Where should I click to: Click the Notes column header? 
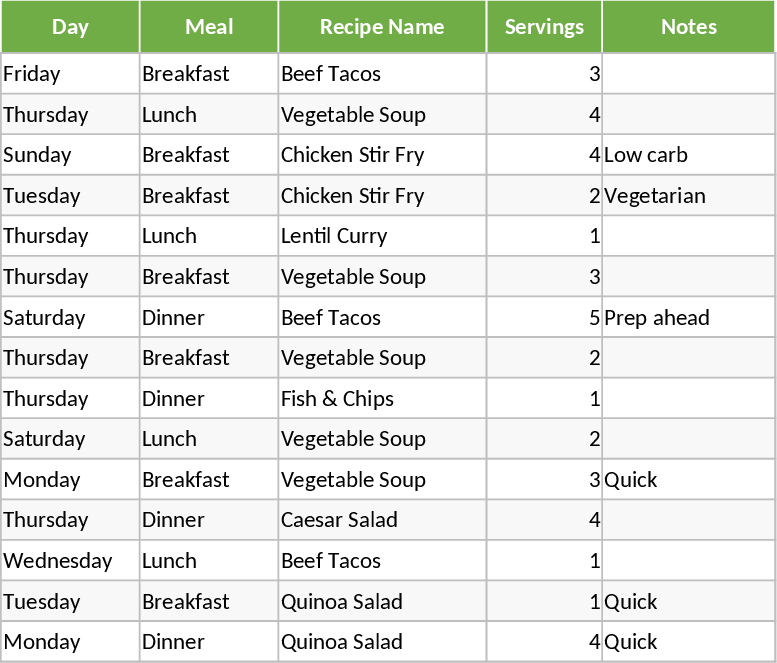688,27
